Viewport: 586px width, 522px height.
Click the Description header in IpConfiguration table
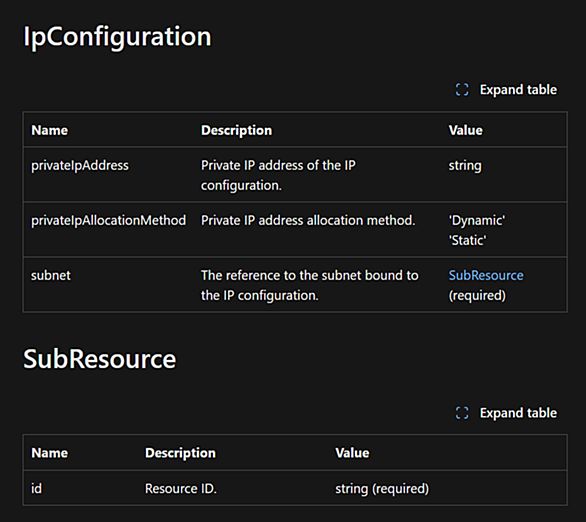click(x=237, y=130)
